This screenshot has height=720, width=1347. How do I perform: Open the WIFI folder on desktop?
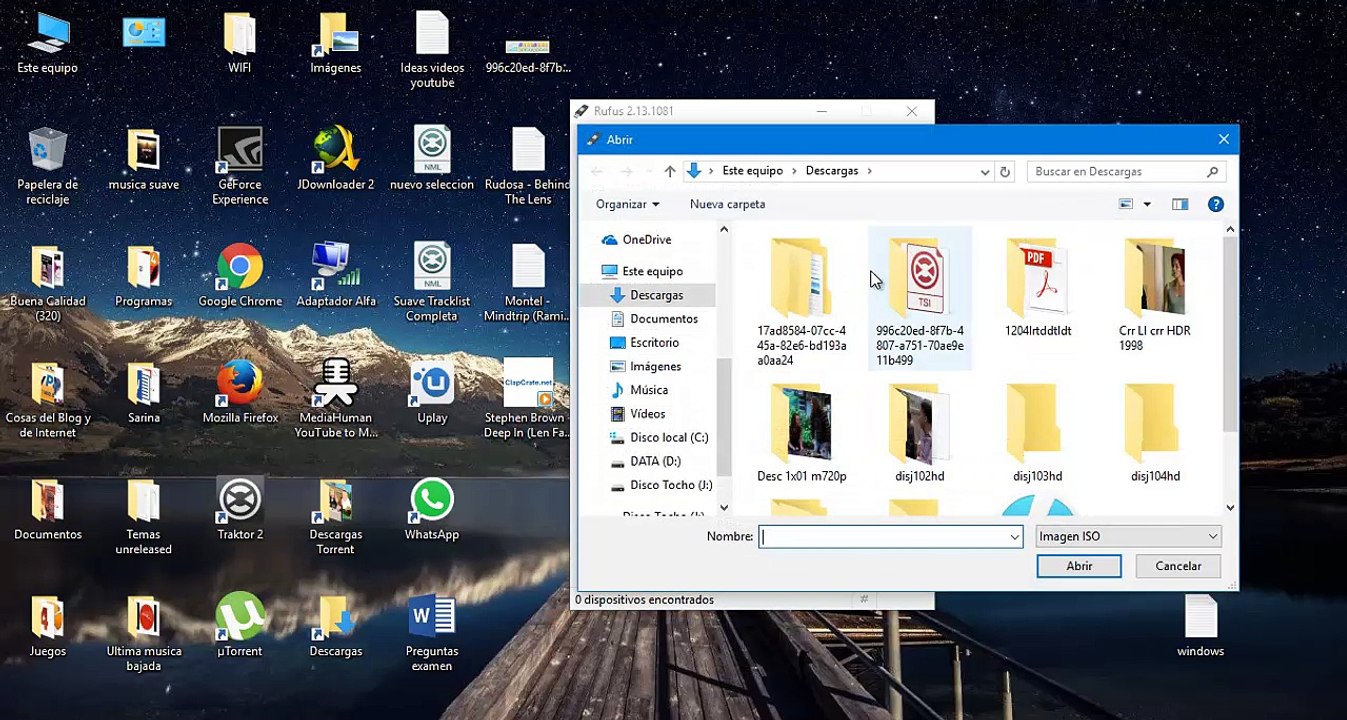[240, 44]
